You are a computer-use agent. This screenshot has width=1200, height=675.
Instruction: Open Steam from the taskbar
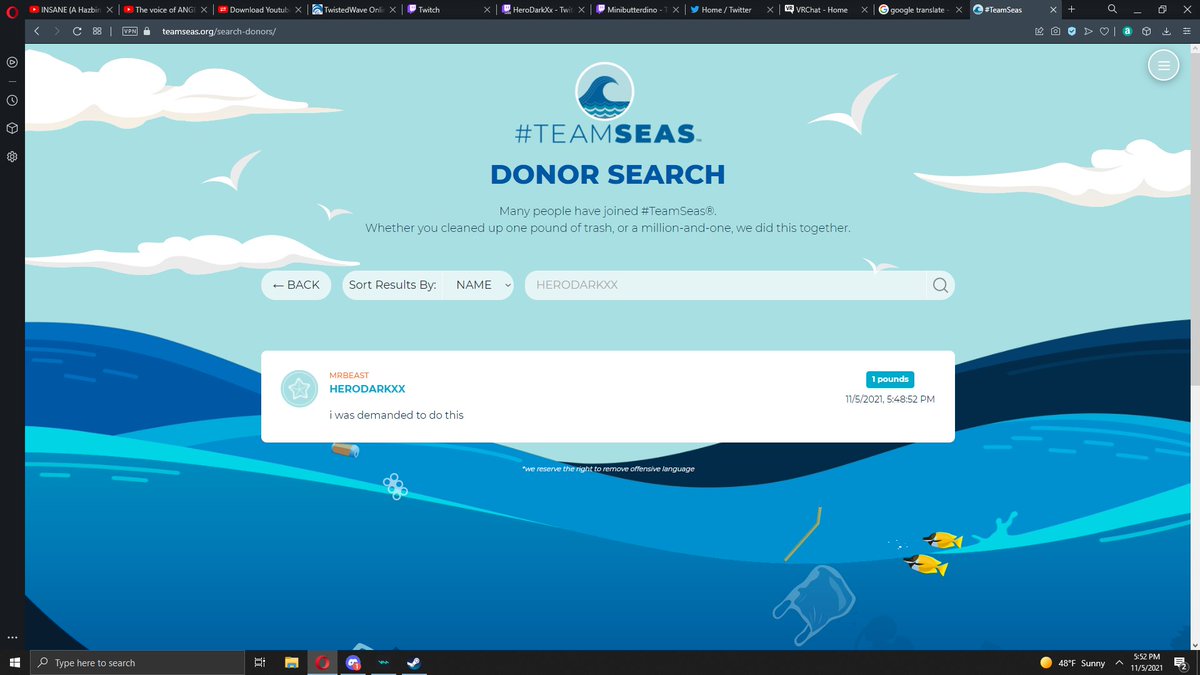tap(415, 662)
